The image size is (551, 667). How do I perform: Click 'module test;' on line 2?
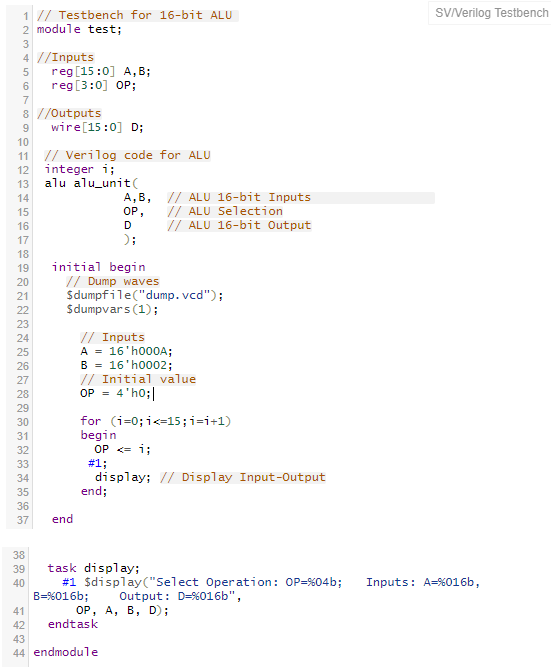(79, 29)
